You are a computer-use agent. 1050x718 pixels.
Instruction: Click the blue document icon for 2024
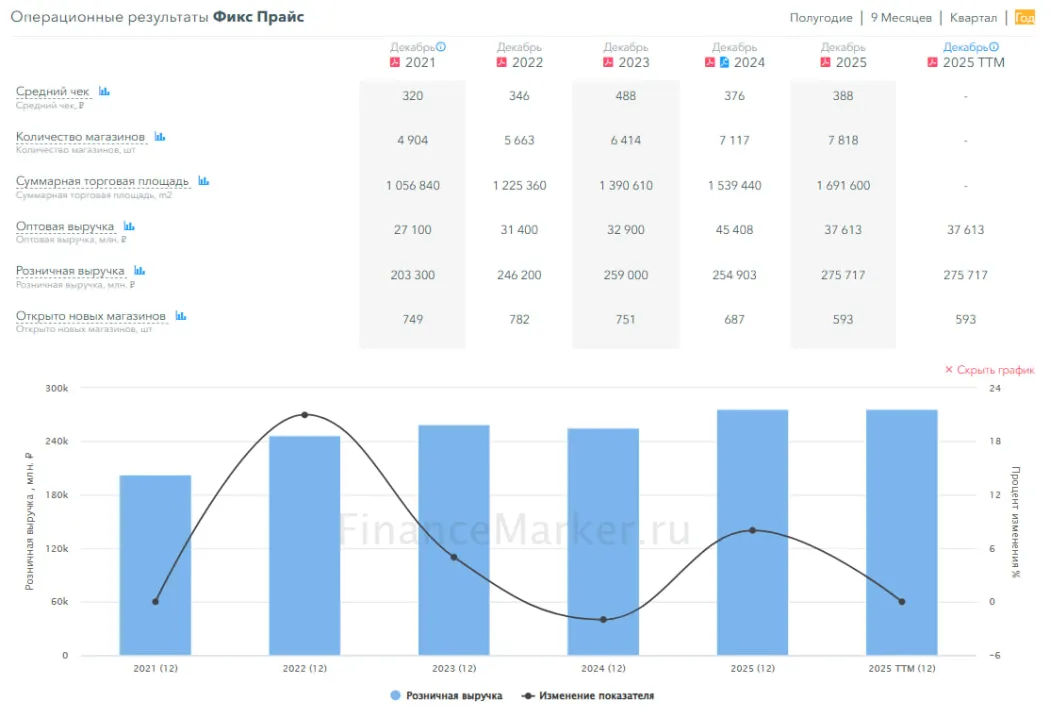[724, 62]
